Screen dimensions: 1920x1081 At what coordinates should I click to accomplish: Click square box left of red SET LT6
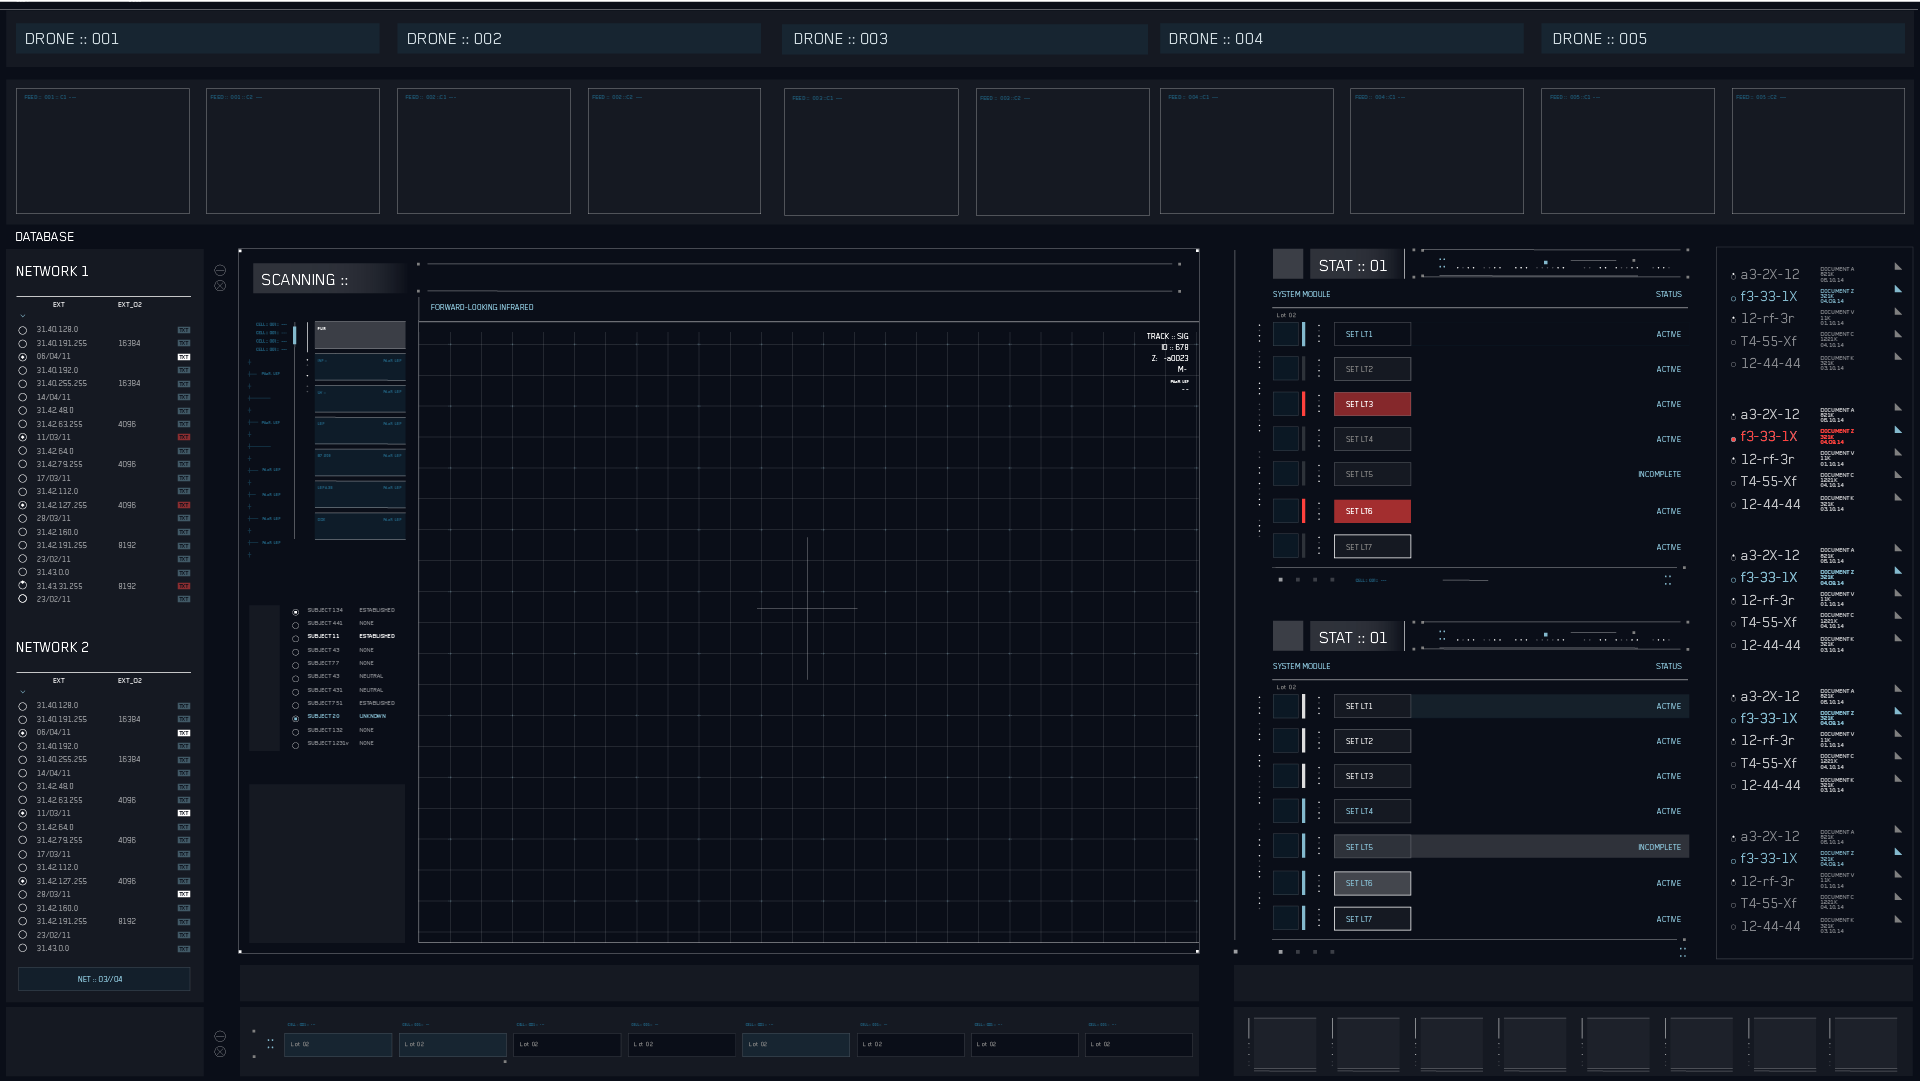[x=1286, y=511]
